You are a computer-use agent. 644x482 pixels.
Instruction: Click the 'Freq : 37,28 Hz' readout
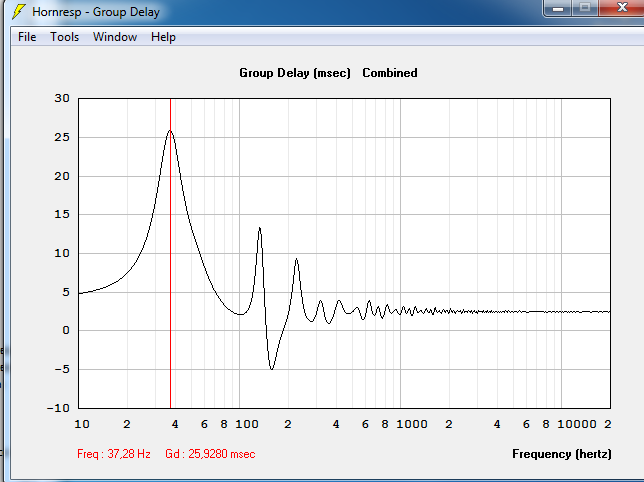pos(114,454)
